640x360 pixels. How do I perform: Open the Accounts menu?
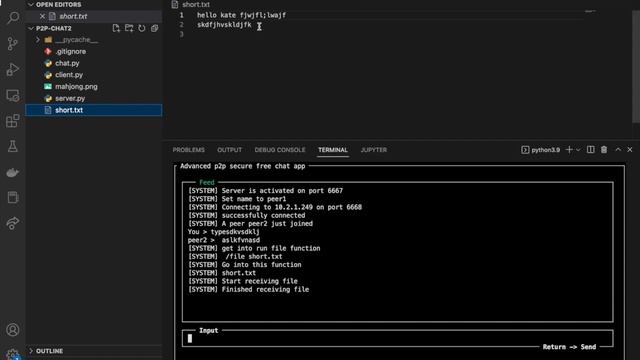(13, 330)
